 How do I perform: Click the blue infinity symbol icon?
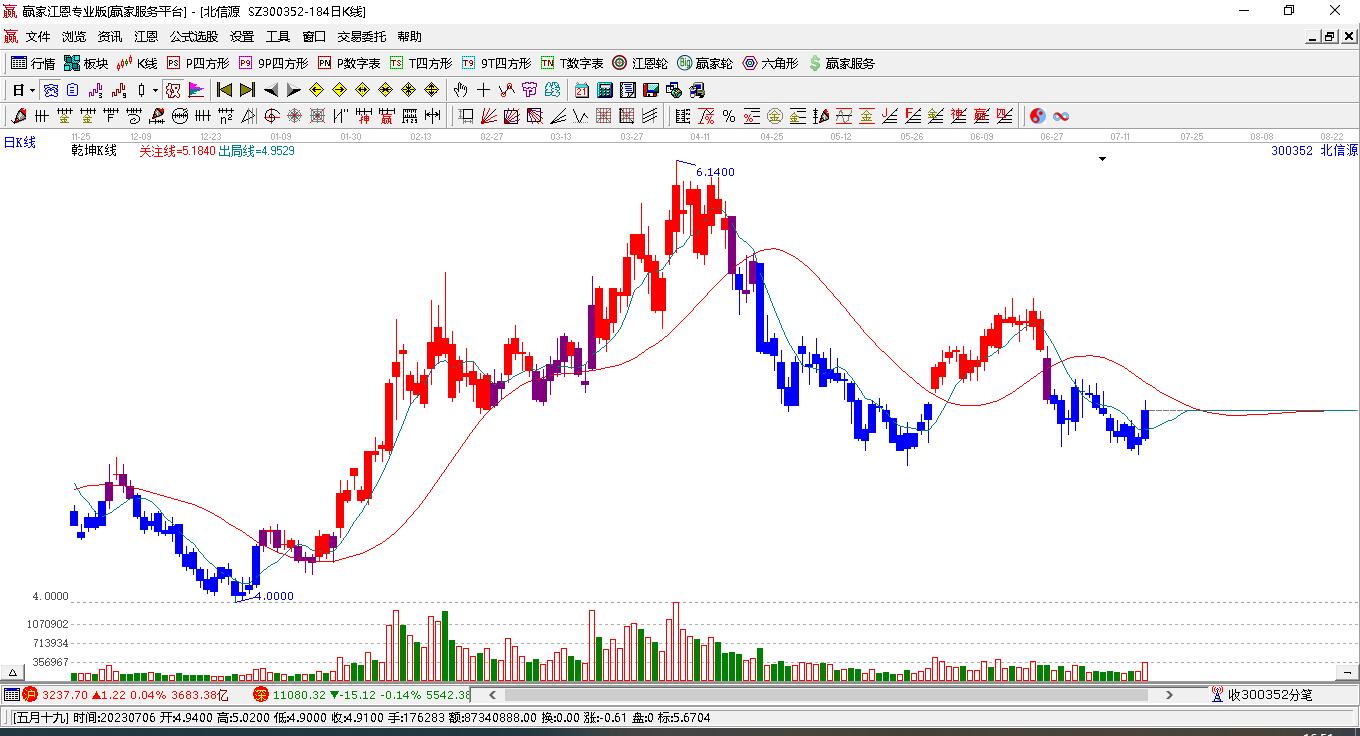click(1061, 116)
